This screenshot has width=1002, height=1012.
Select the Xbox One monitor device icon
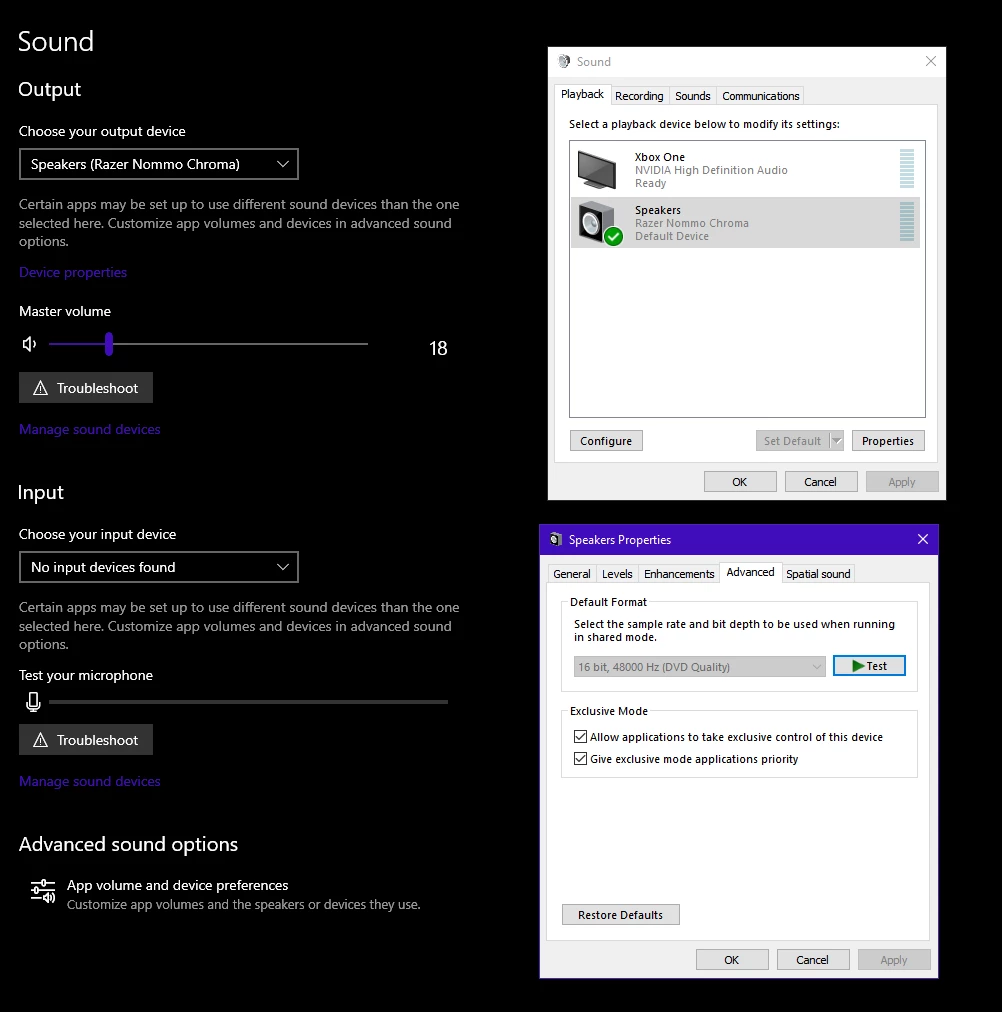coord(597,170)
